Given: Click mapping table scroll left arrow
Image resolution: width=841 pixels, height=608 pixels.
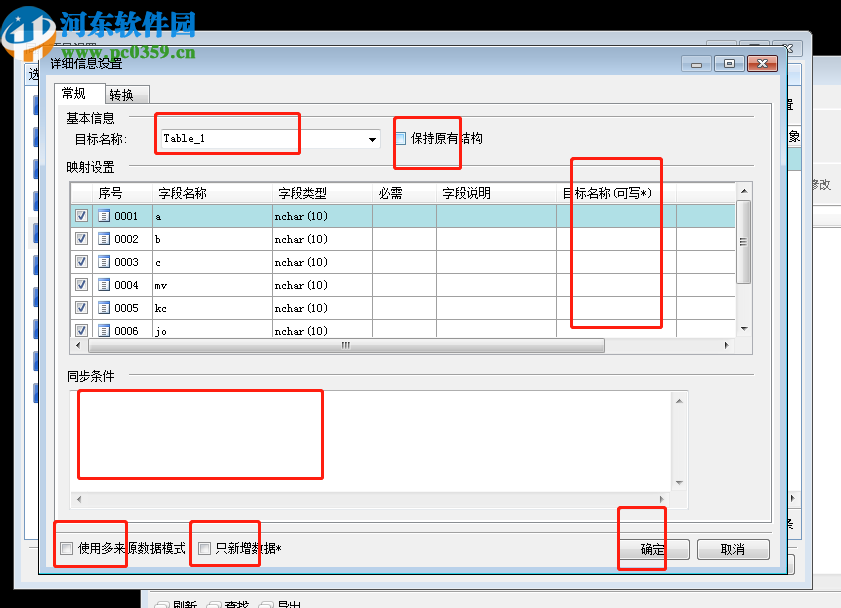Looking at the screenshot, I should tap(79, 345).
